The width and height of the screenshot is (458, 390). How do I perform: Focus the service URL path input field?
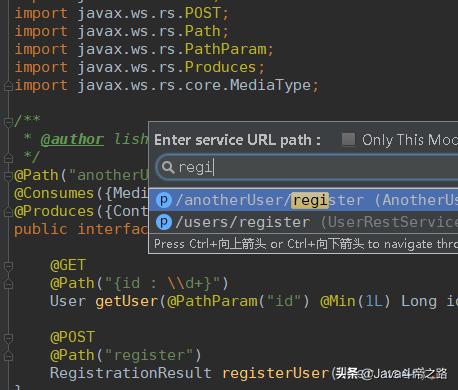(307, 167)
